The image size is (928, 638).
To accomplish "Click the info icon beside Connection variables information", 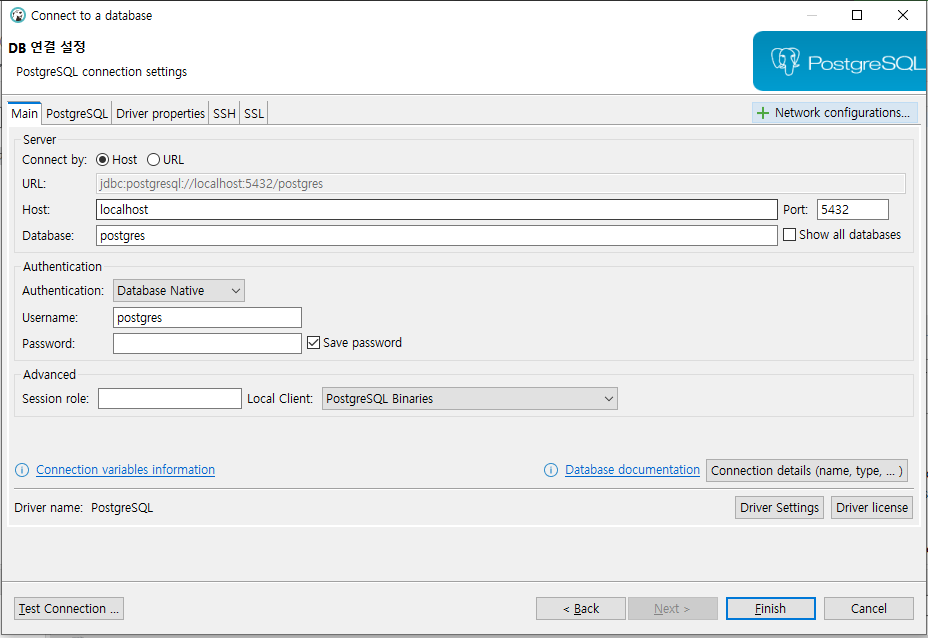I will click(x=22, y=470).
